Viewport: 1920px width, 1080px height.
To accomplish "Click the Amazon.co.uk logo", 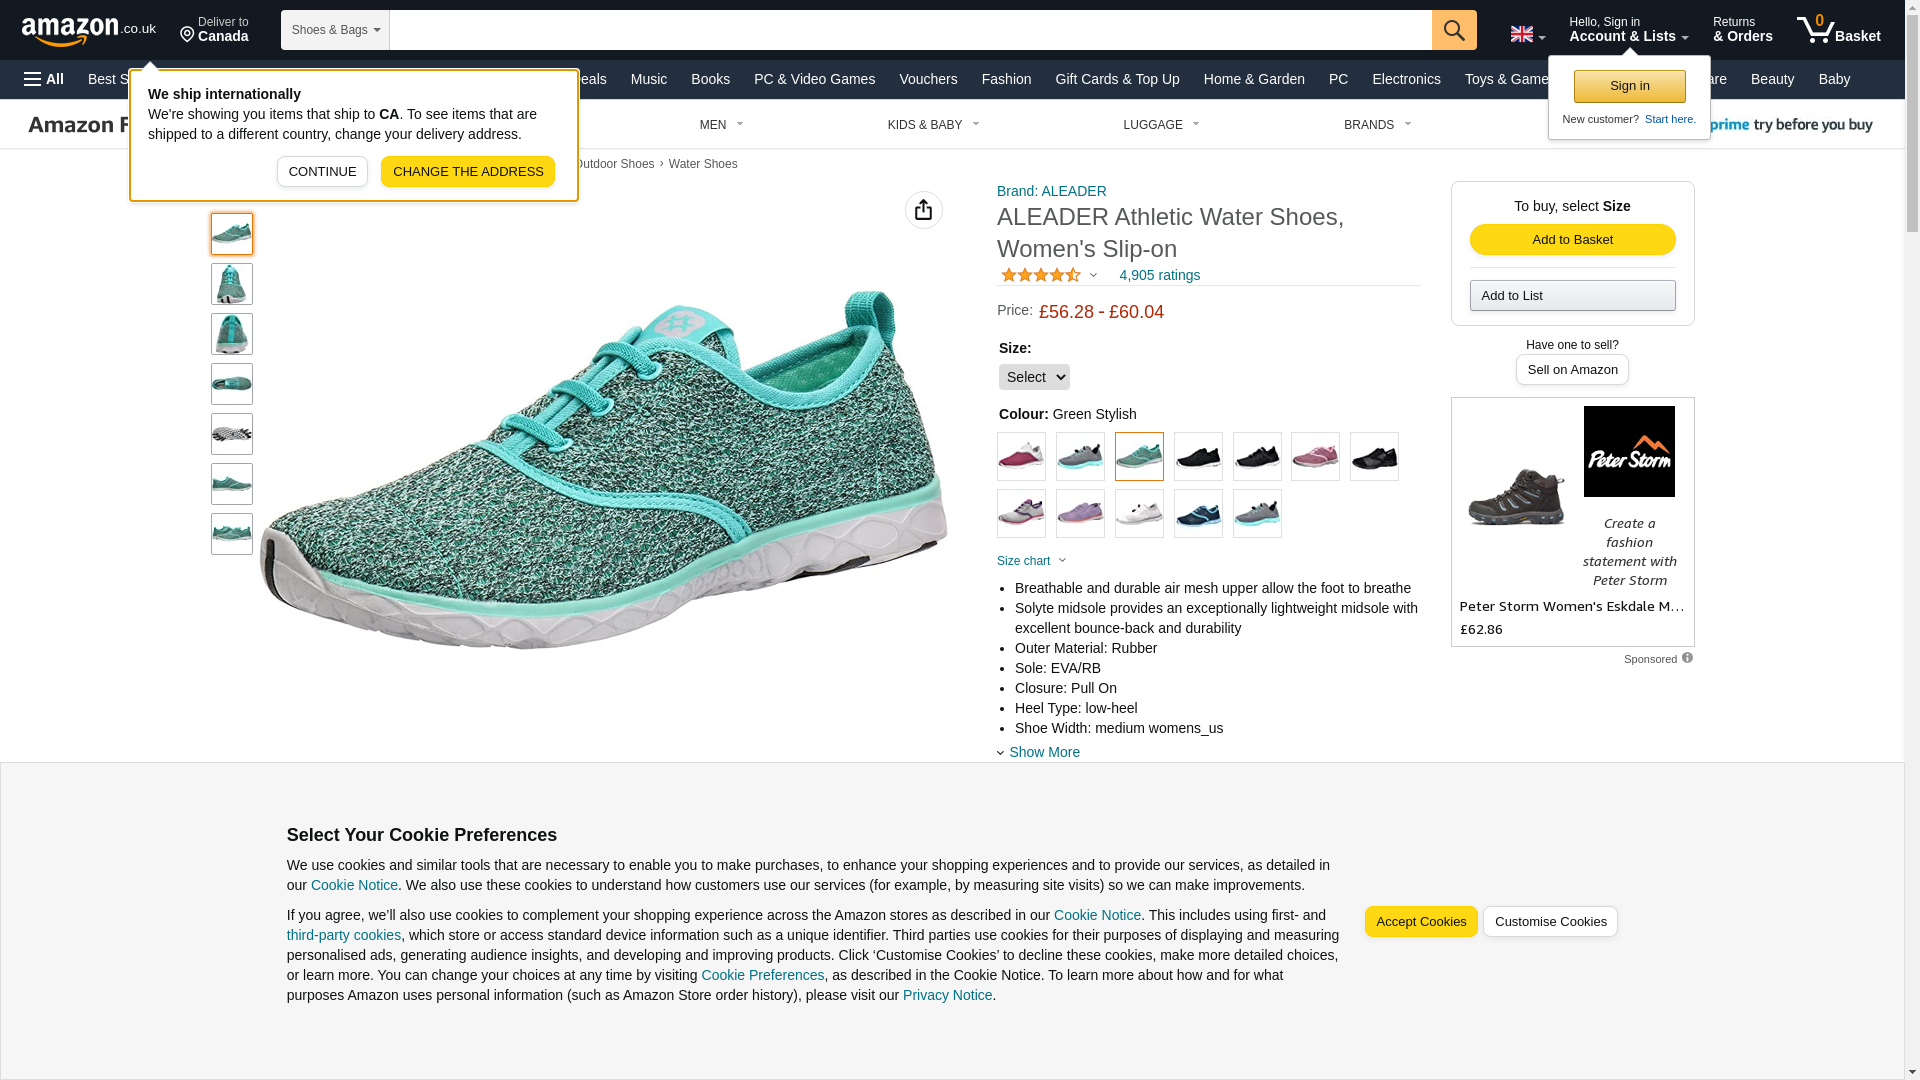I will 89,31.
